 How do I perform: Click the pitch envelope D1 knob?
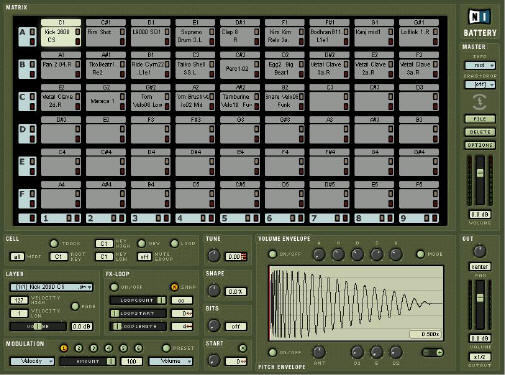pyautogui.click(x=357, y=352)
